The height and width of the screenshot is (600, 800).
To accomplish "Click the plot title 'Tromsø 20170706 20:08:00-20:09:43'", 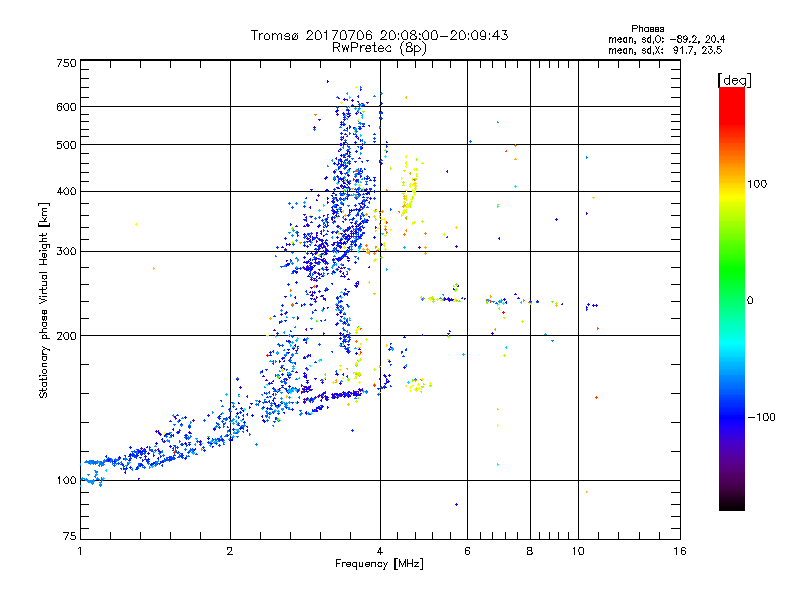I will (380, 35).
